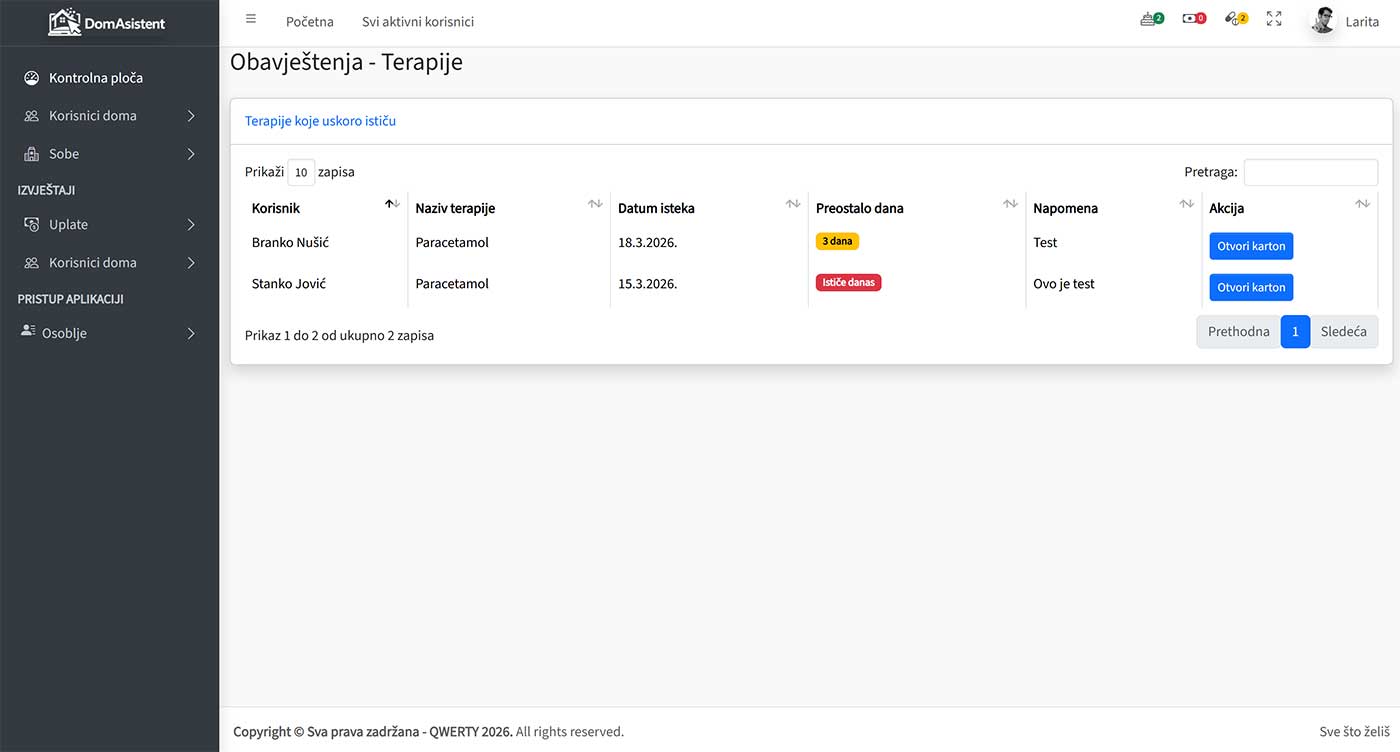The image size is (1400, 752).
Task: Toggle sidebar with hamburger menu icon
Action: pyautogui.click(x=251, y=19)
